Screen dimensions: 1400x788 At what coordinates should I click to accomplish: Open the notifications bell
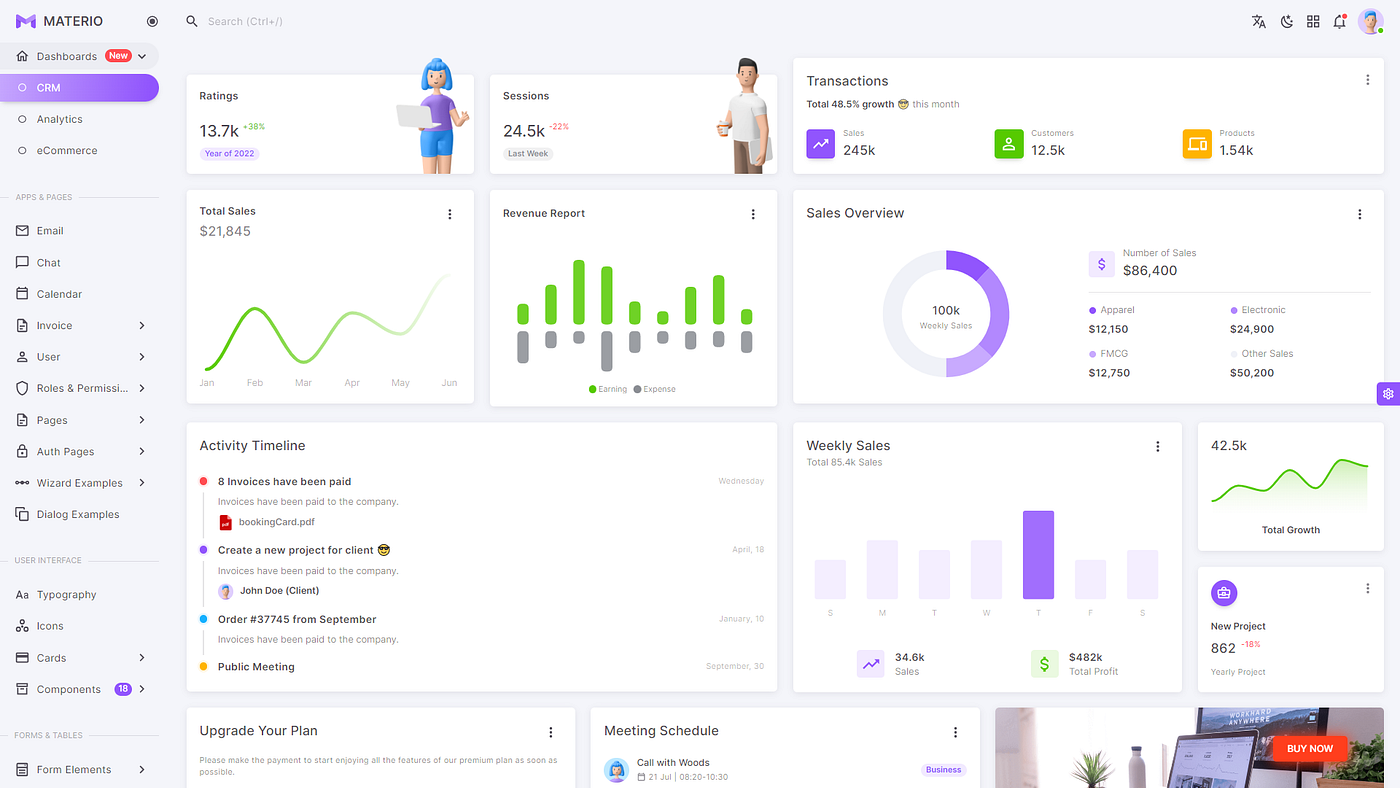1340,21
